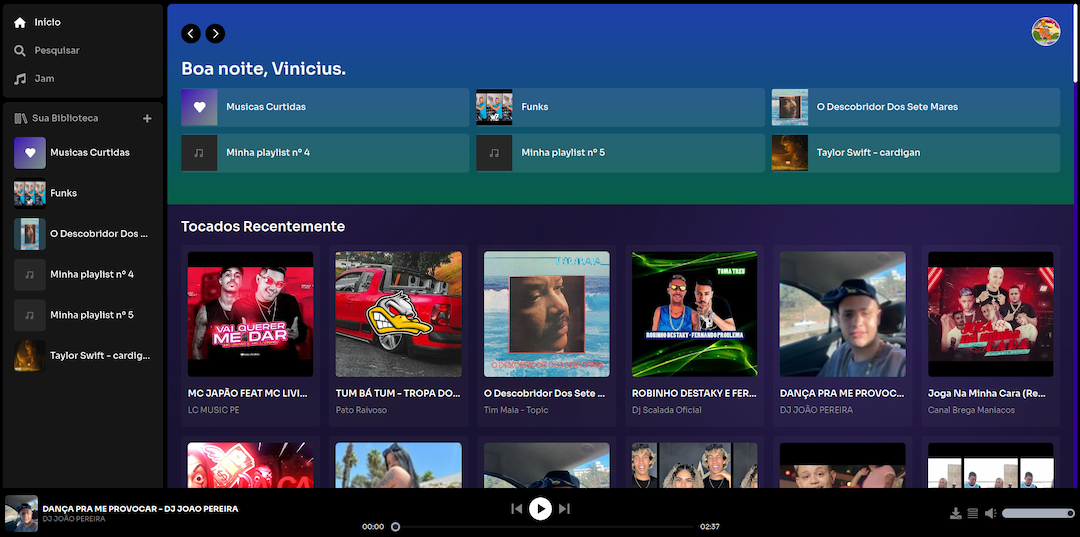
Task: Play MC JAPÃO FEAT MC LIVI... card
Action: (251, 335)
